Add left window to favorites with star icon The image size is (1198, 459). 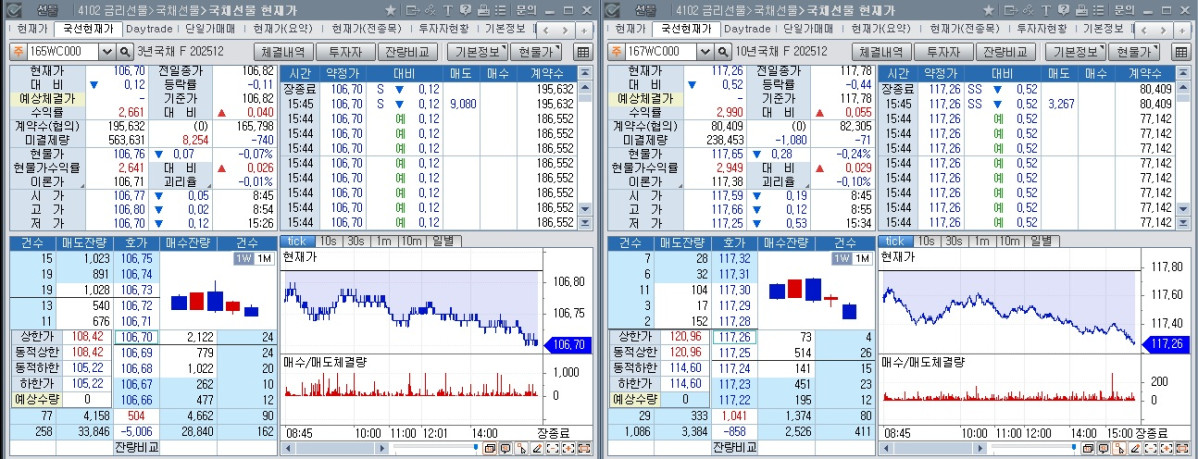(391, 10)
